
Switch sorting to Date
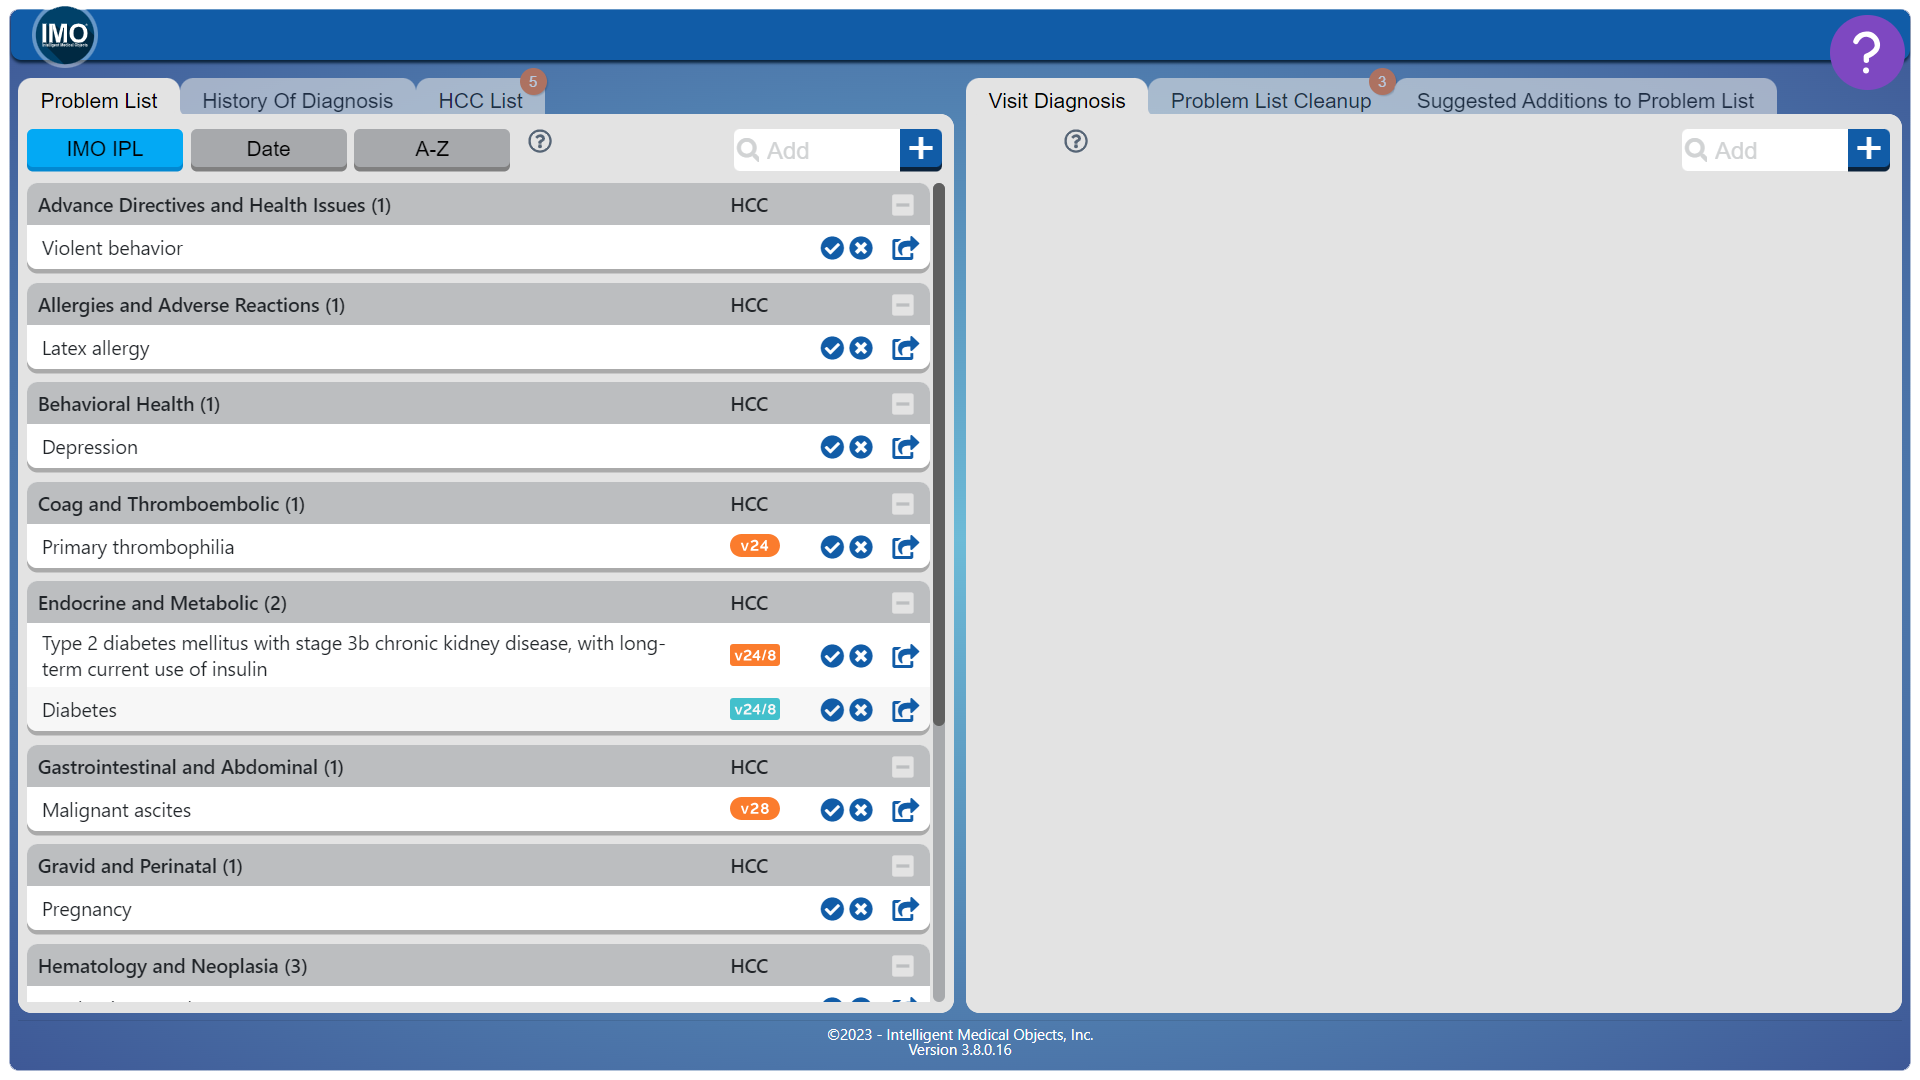(268, 149)
